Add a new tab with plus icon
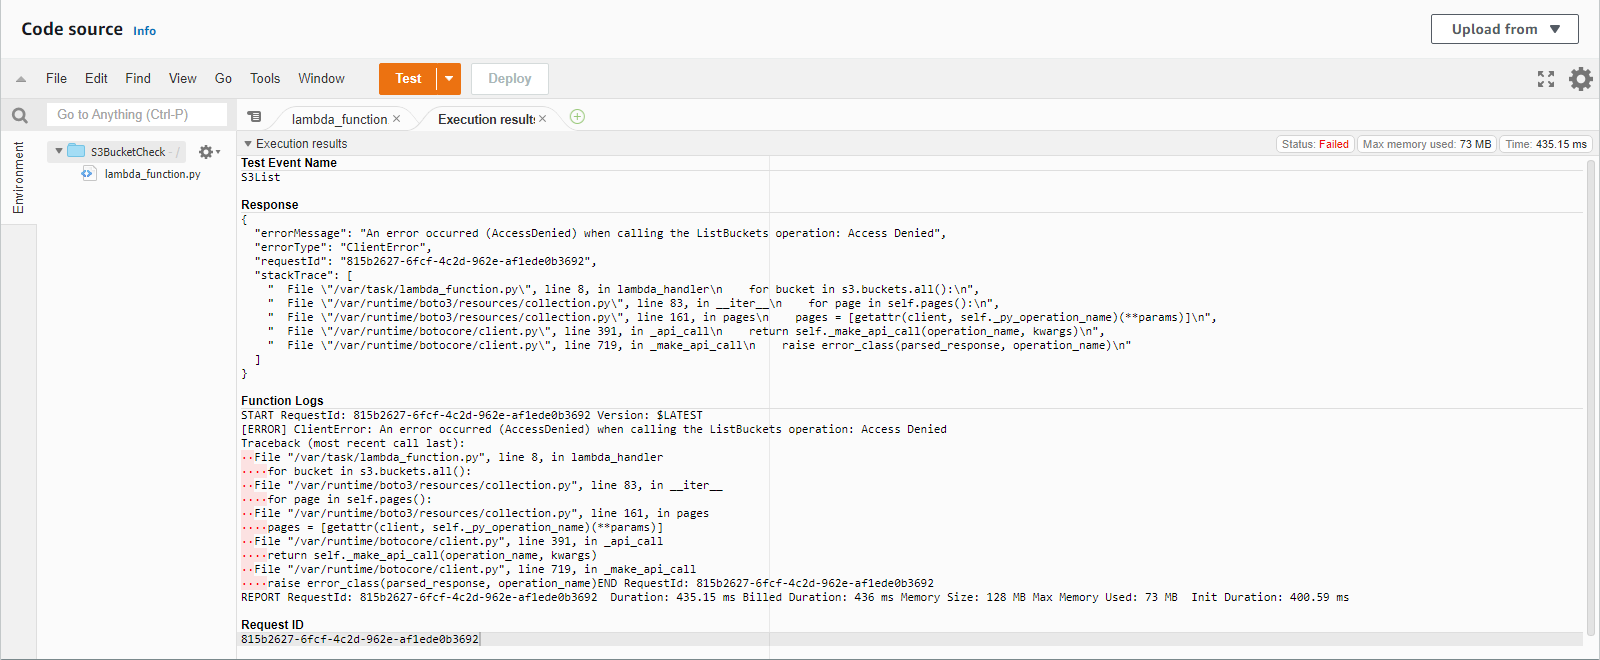1600x660 pixels. click(x=577, y=117)
